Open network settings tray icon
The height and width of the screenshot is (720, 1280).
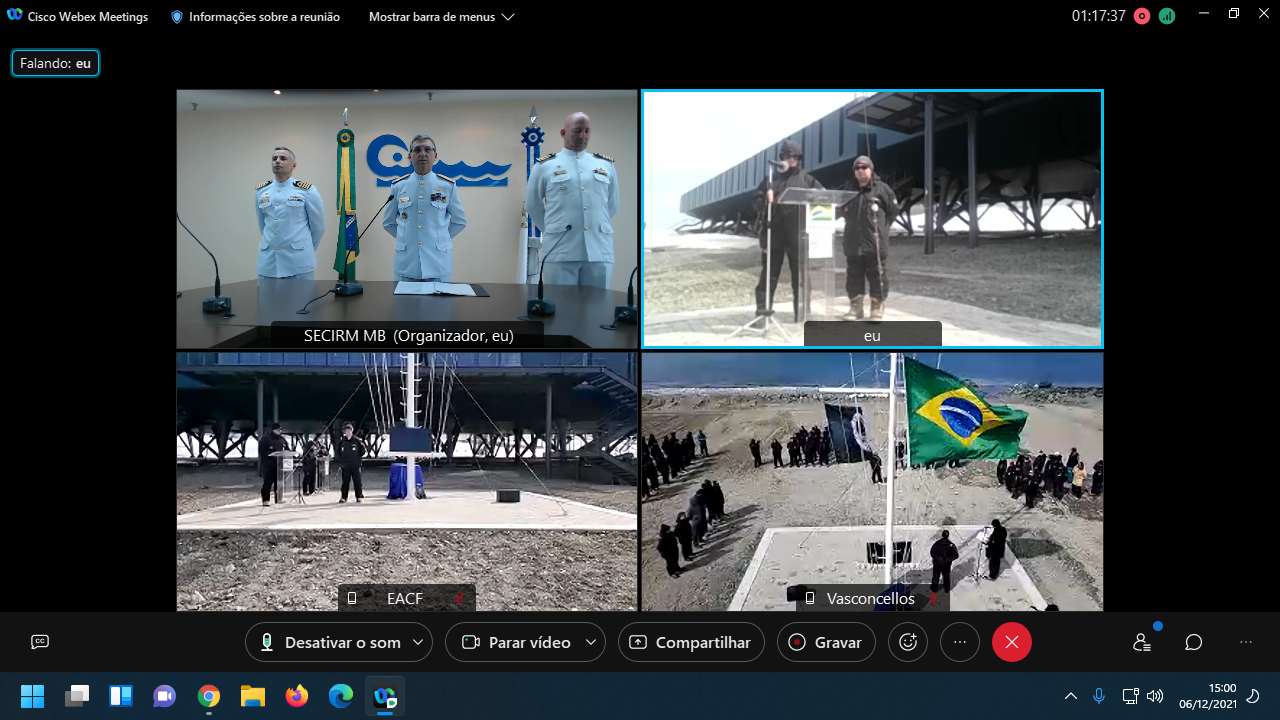click(1130, 696)
